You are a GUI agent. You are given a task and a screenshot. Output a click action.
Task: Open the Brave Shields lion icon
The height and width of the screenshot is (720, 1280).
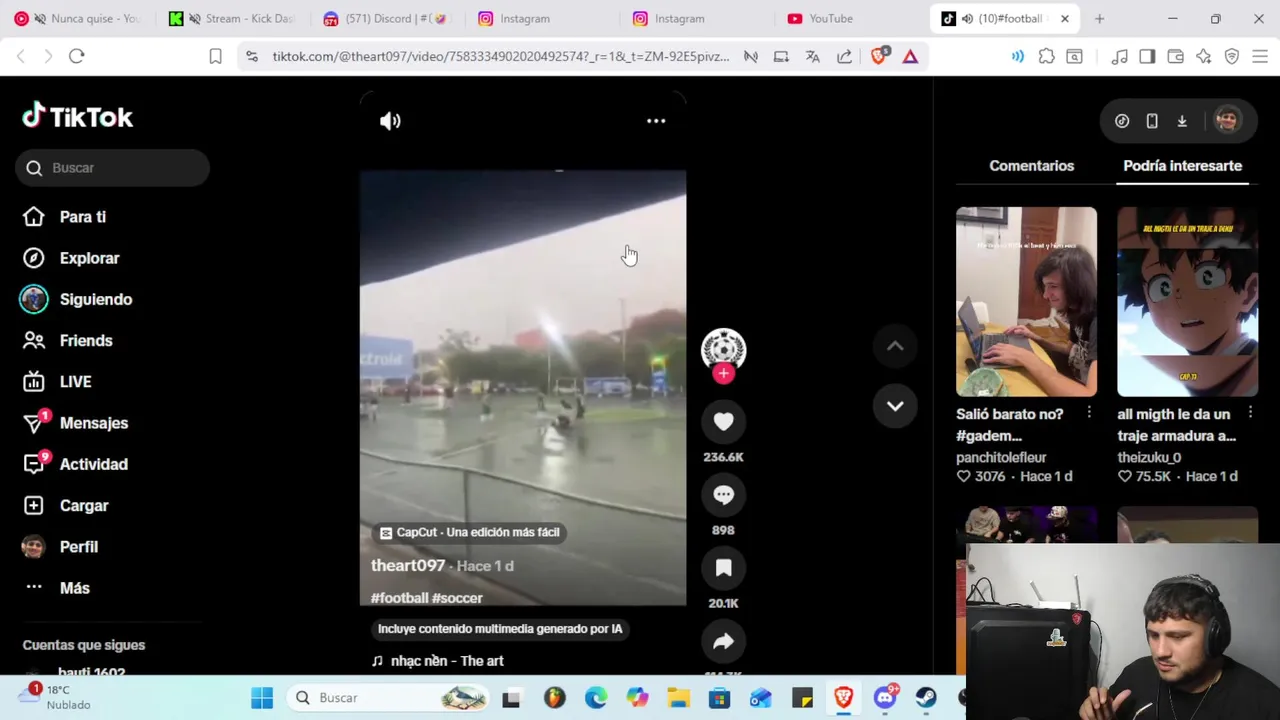tap(878, 56)
